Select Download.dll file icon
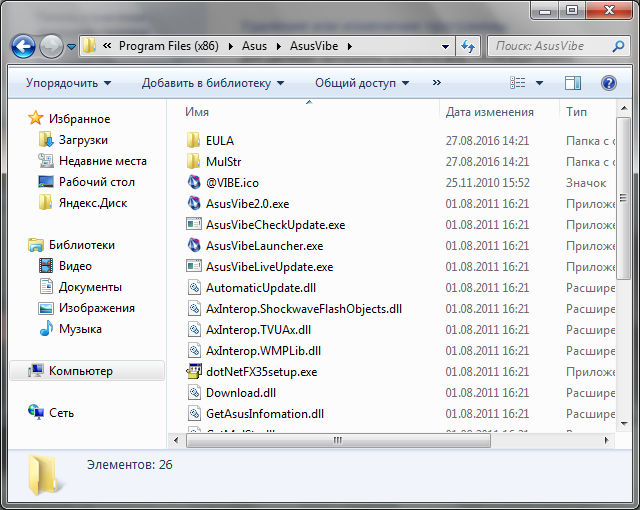 pos(194,392)
